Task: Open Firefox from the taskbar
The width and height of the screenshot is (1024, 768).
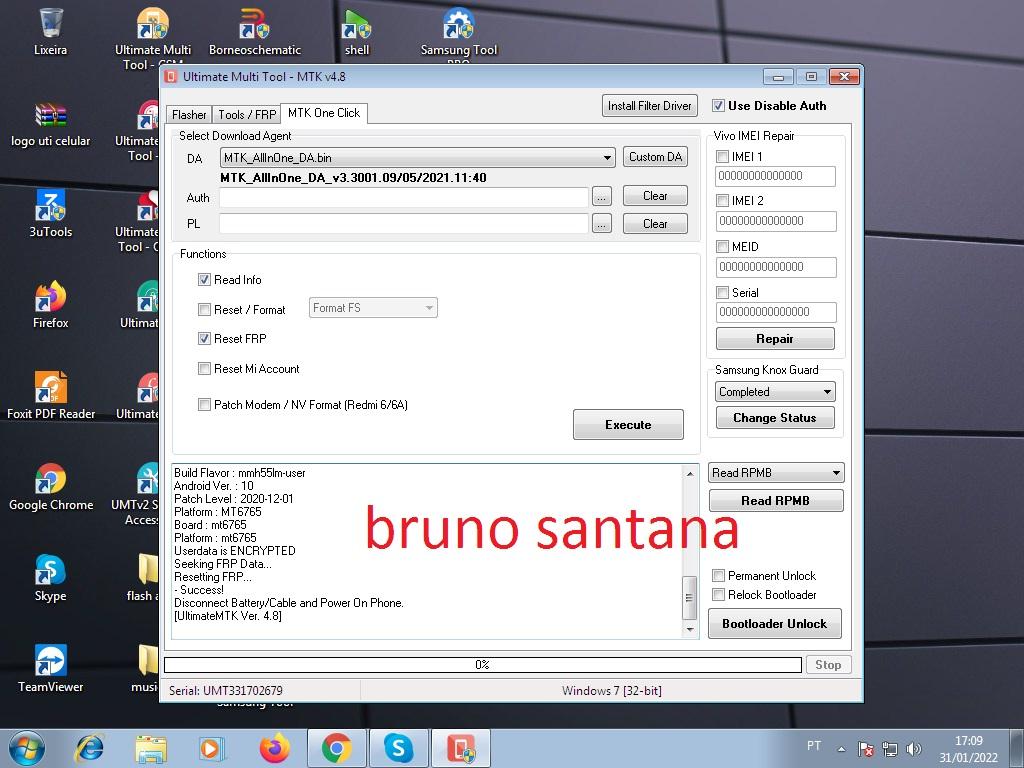Action: tap(274, 748)
